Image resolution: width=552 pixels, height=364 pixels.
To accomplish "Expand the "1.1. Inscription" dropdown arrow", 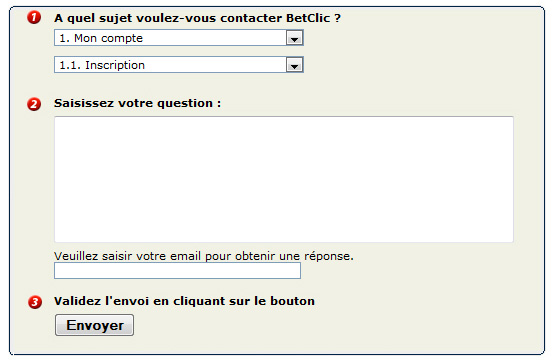I will coord(294,65).
